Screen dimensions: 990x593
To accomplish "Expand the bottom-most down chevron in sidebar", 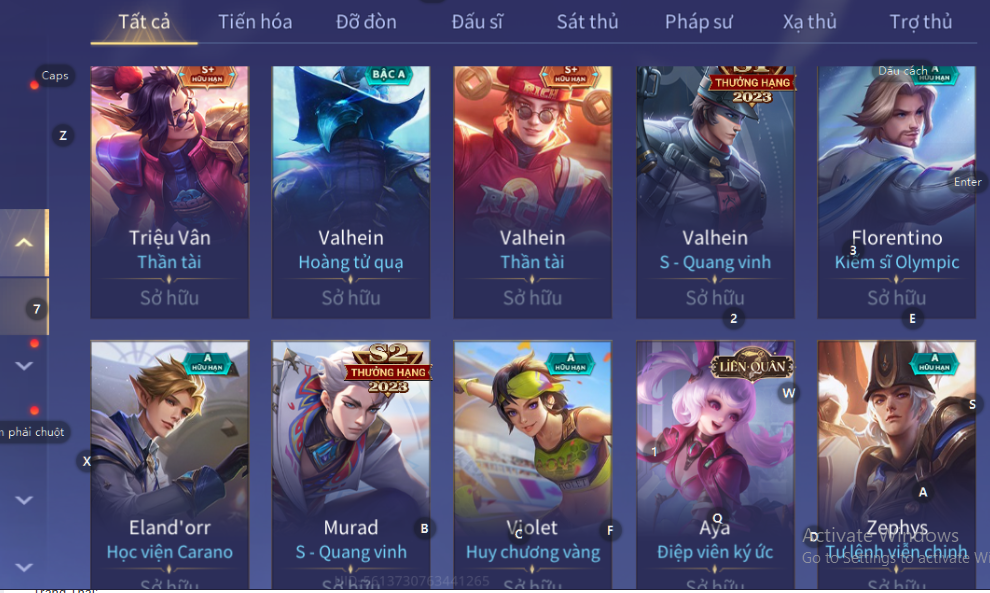I will [24, 567].
